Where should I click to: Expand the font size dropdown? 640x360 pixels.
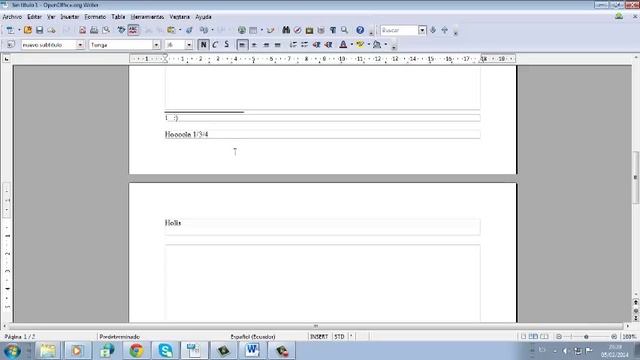click(189, 45)
